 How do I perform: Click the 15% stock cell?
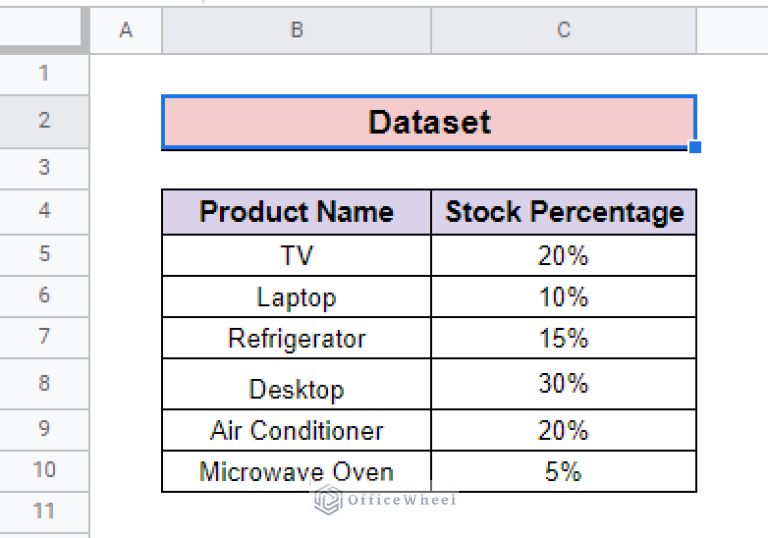click(x=564, y=338)
